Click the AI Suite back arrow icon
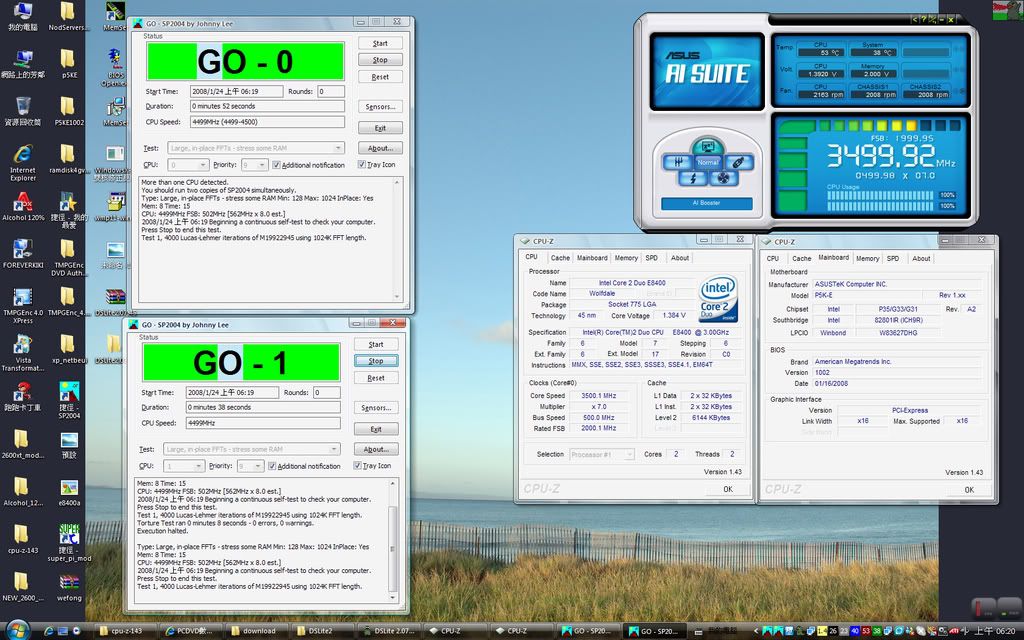1024x640 pixels. click(x=915, y=20)
